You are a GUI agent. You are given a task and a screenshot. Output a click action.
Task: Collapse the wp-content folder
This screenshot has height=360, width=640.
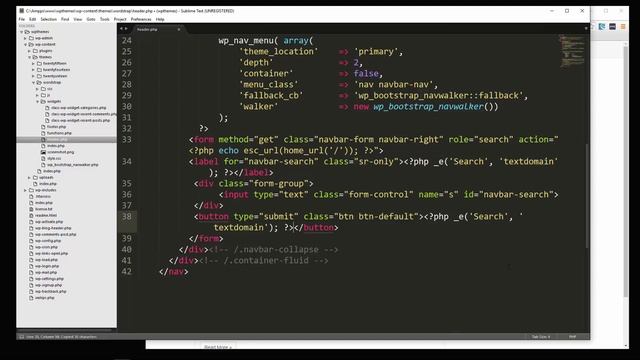tap(25, 44)
